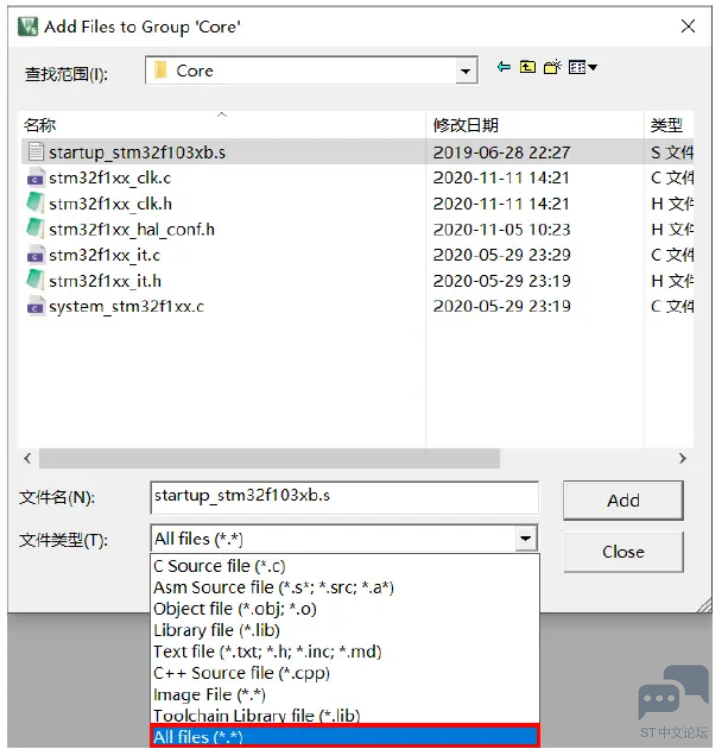
Task: Click the system_stm32f1xx.c file icon
Action: pyautogui.click(x=36, y=306)
